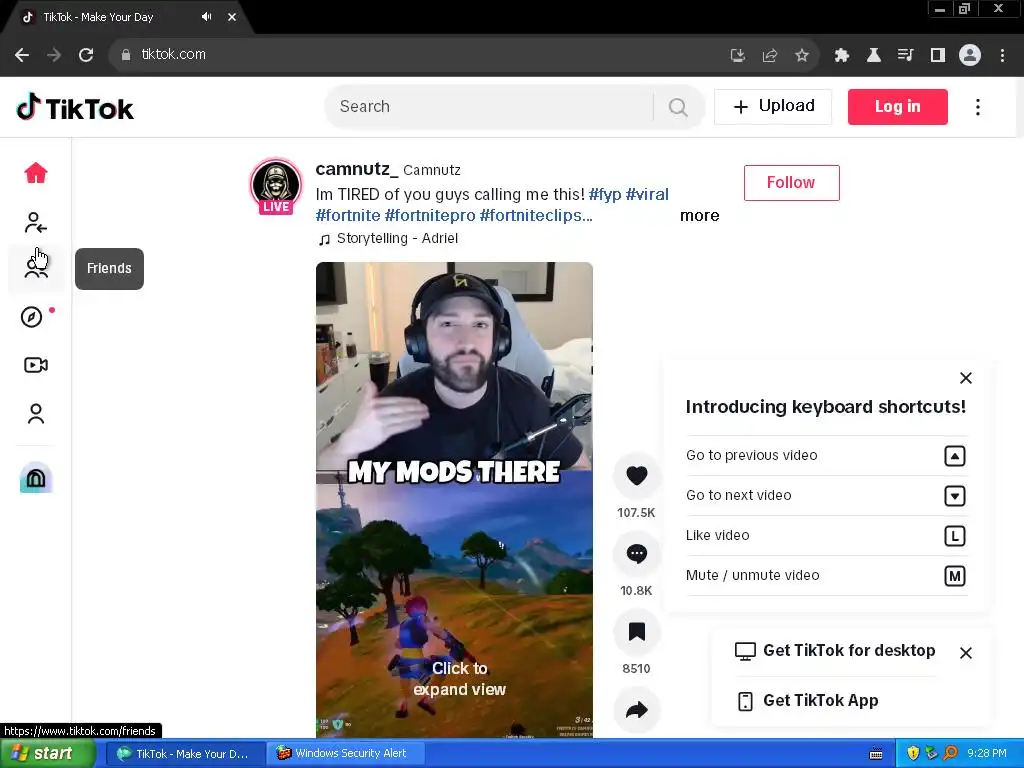The image size is (1024, 768).
Task: Click the install app icon in address bar
Action: click(x=737, y=55)
